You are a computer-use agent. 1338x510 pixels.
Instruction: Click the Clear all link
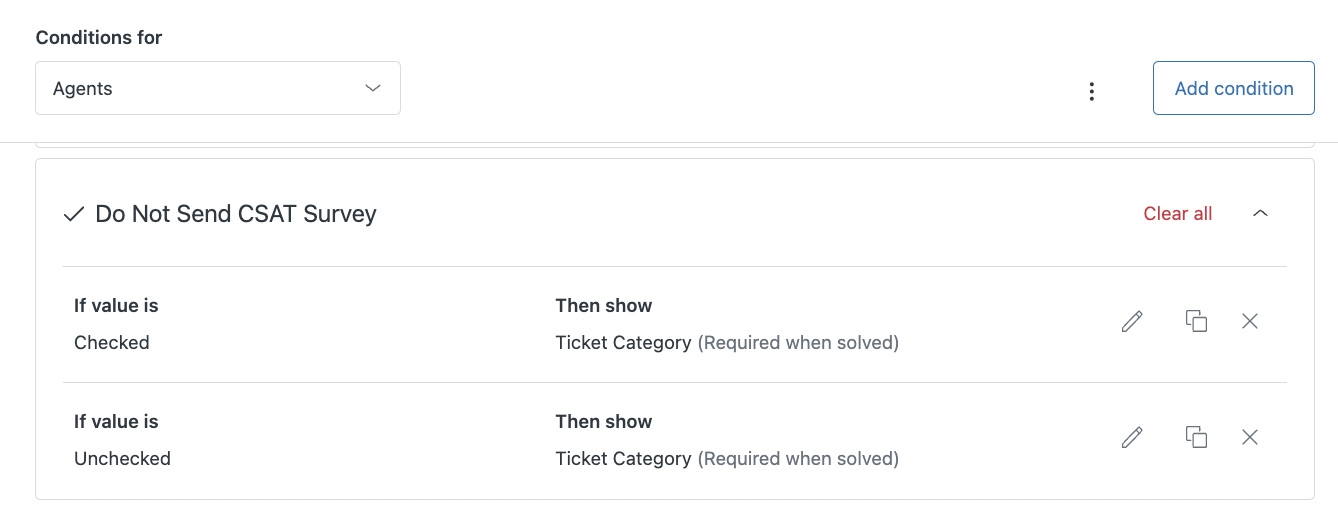1177,214
